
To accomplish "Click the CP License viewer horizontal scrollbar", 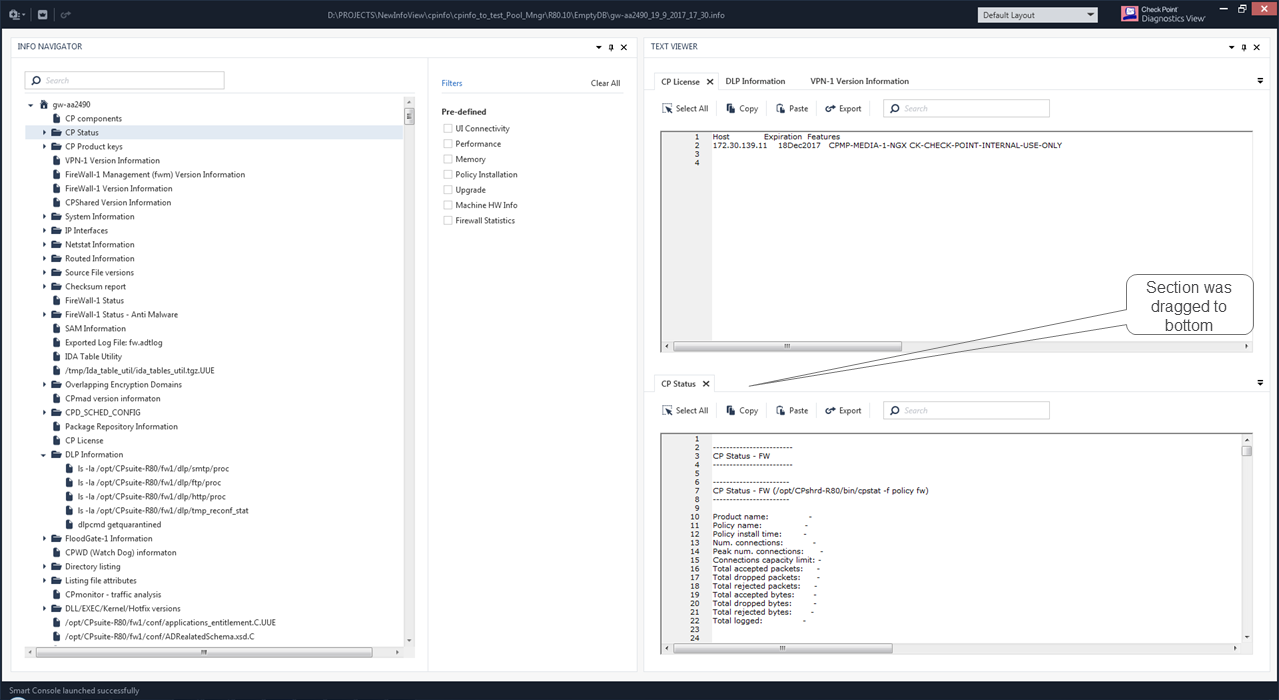I will tap(787, 346).
